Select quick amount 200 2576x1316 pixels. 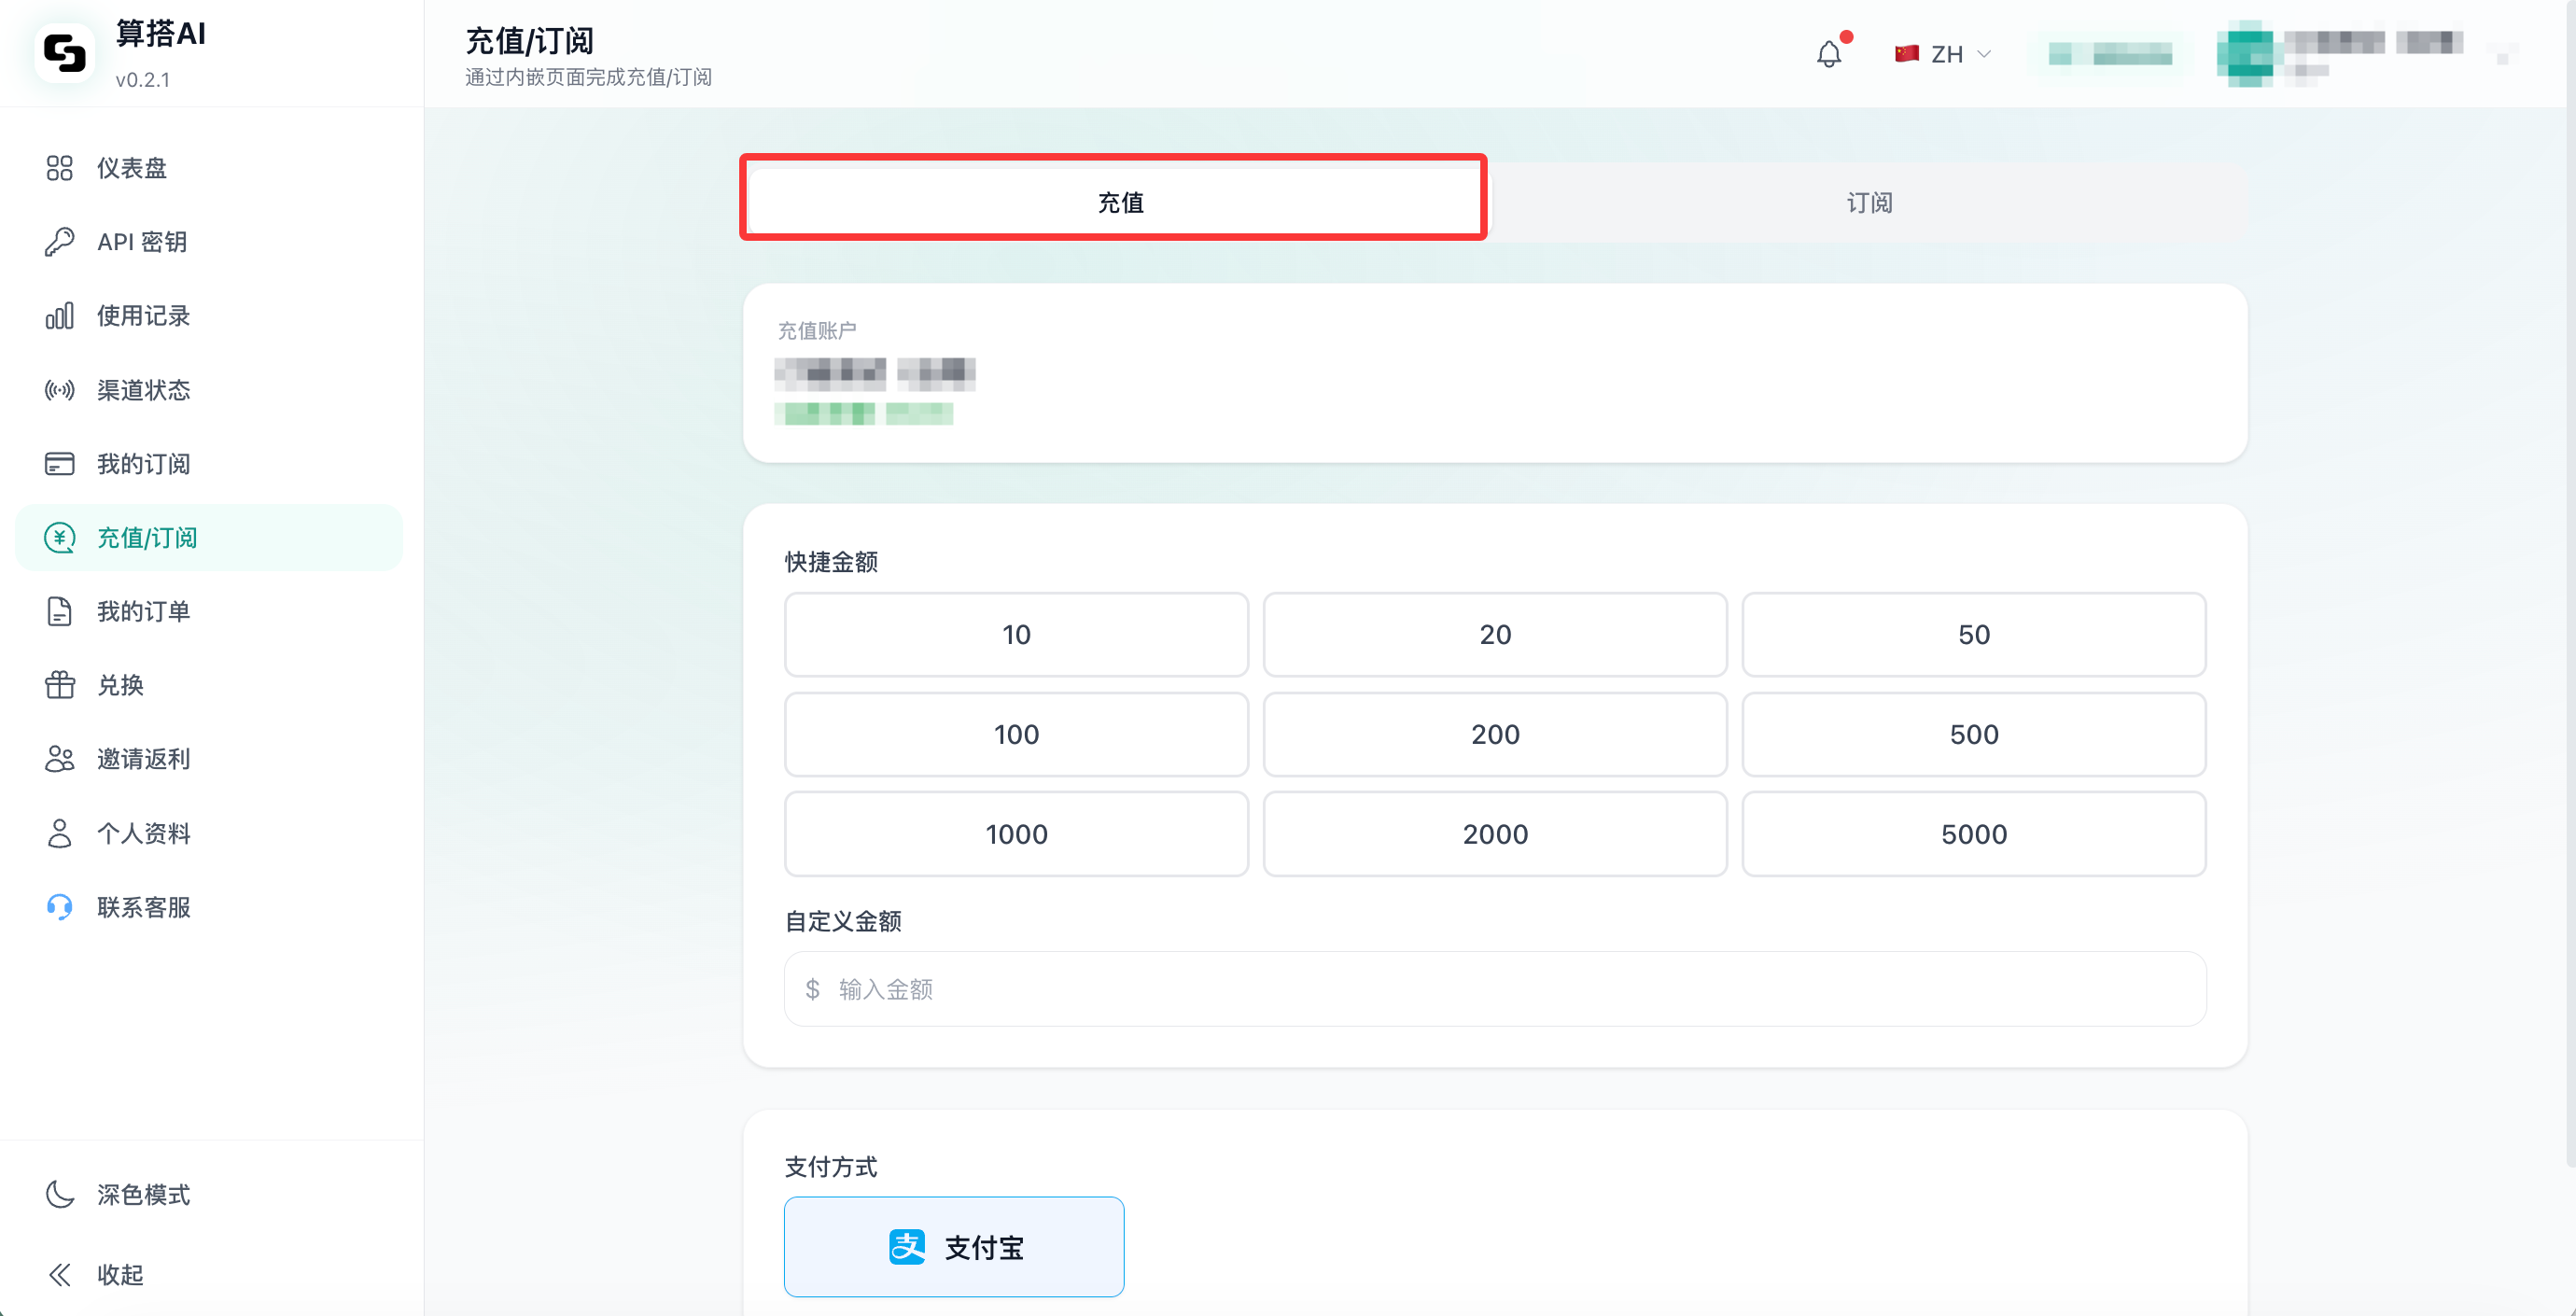coord(1494,734)
